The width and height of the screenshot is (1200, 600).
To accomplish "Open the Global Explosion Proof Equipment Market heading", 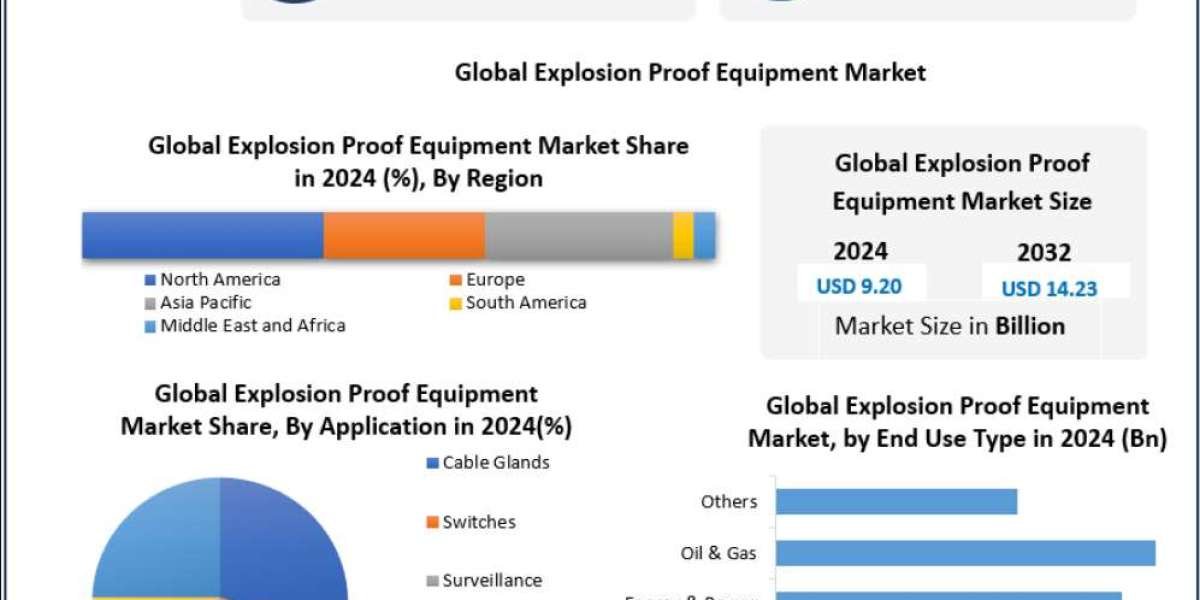I will [x=692, y=72].
